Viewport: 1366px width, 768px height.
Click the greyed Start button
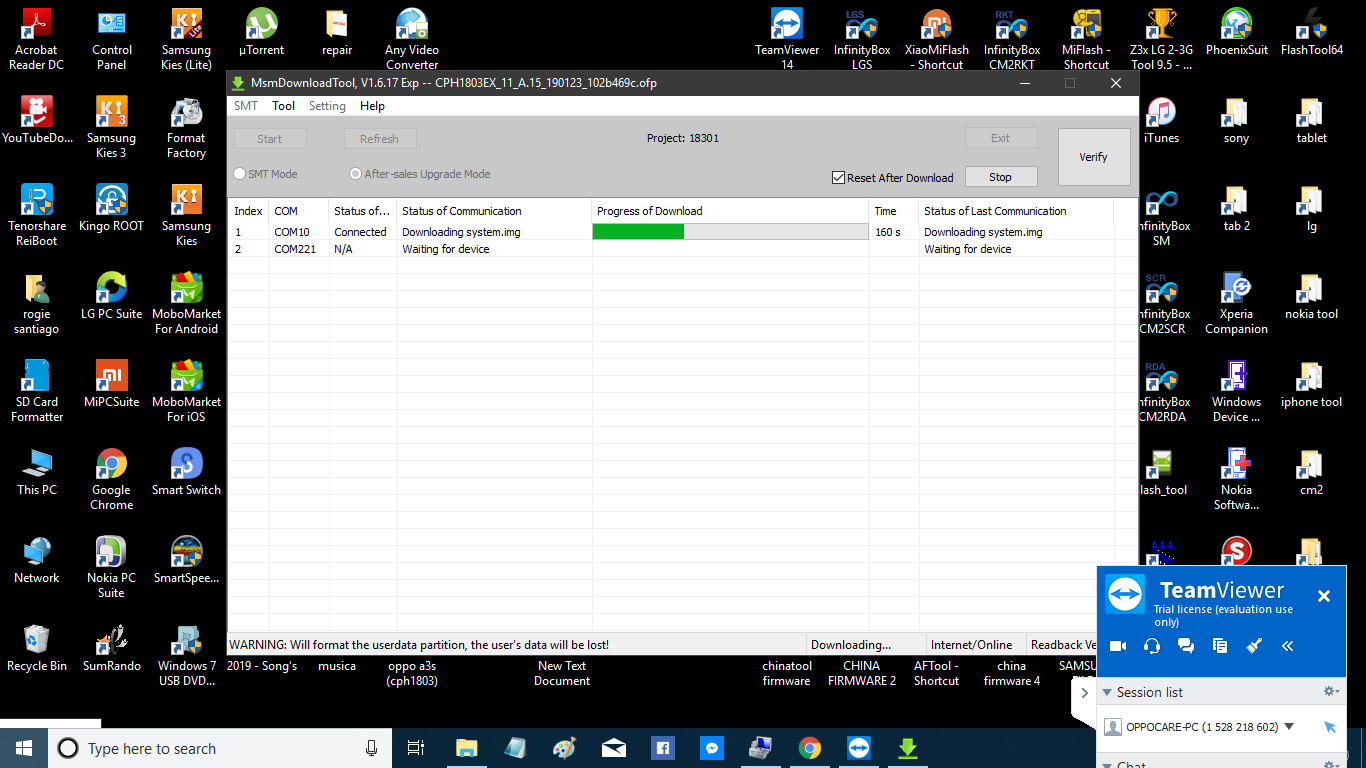(270, 139)
